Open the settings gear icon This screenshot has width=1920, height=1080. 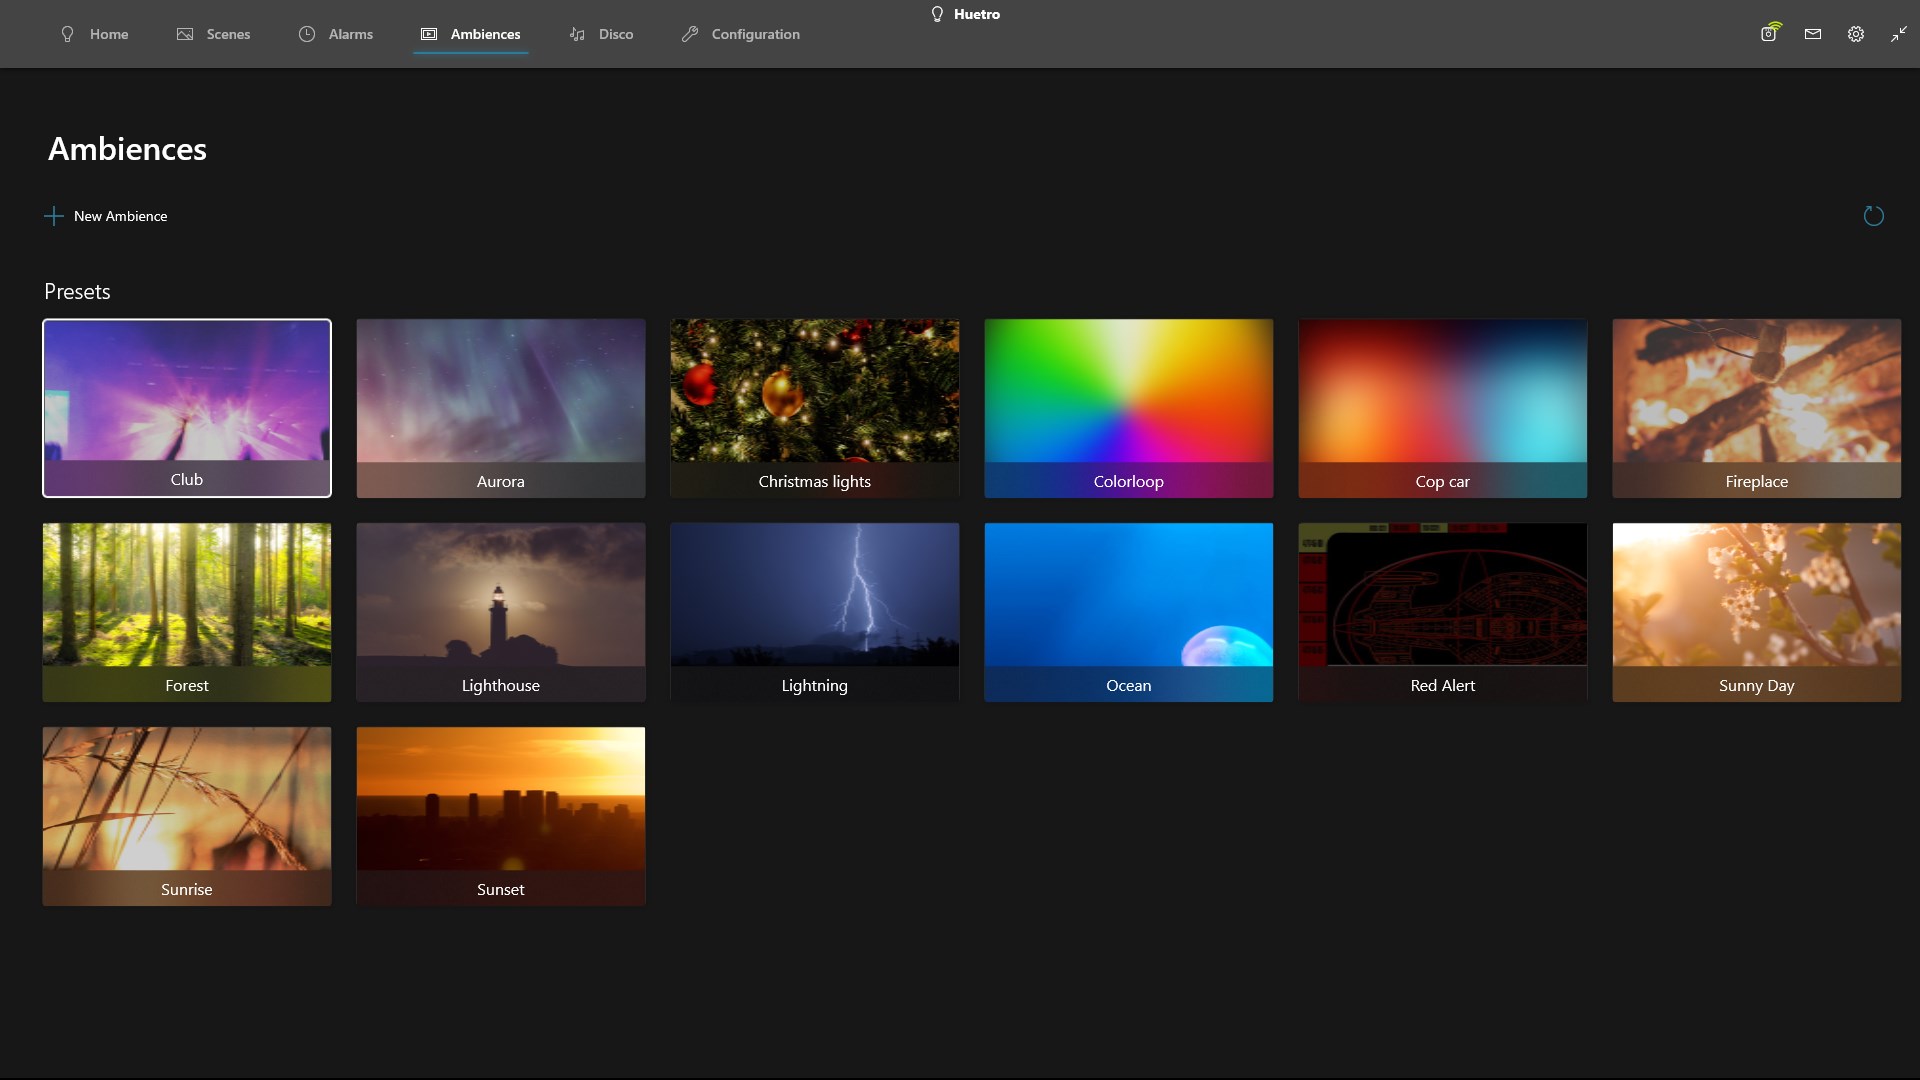coord(1855,34)
